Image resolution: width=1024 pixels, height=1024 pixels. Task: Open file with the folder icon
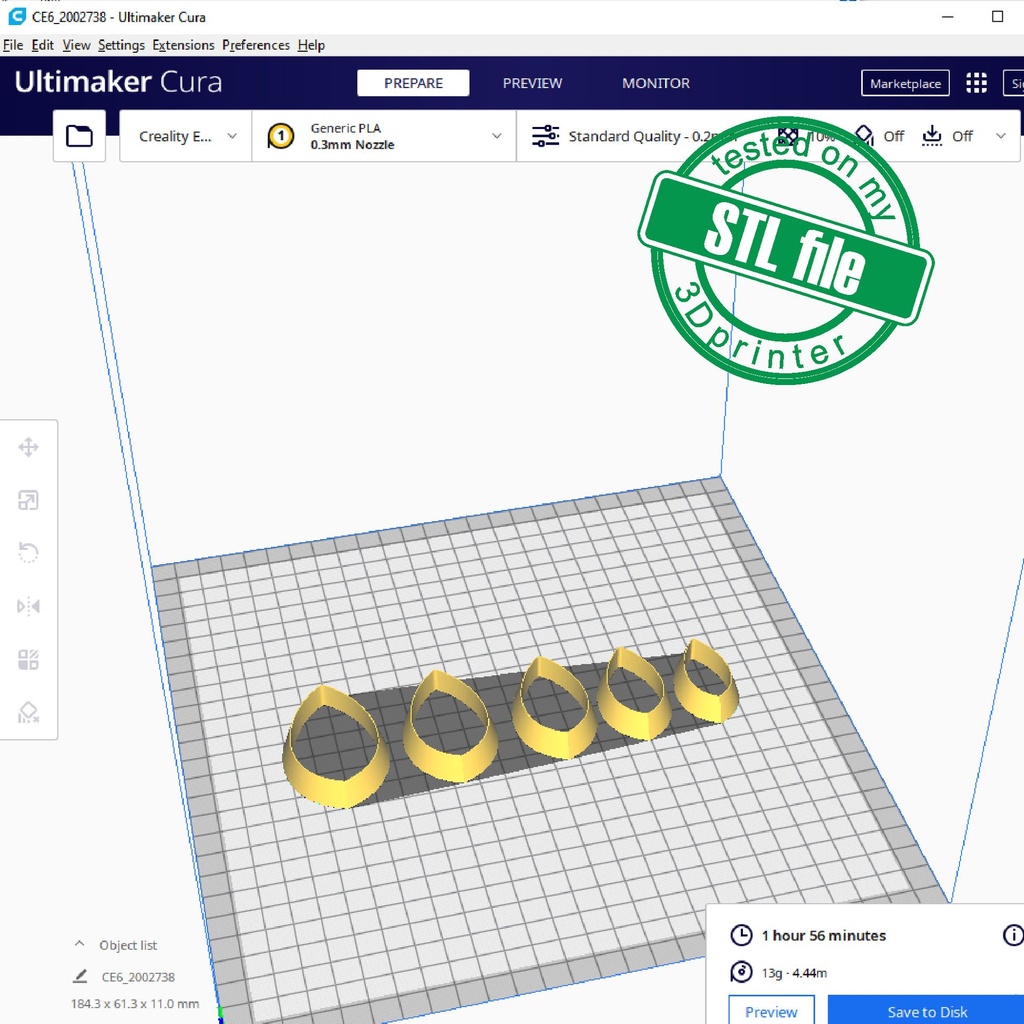coord(79,136)
